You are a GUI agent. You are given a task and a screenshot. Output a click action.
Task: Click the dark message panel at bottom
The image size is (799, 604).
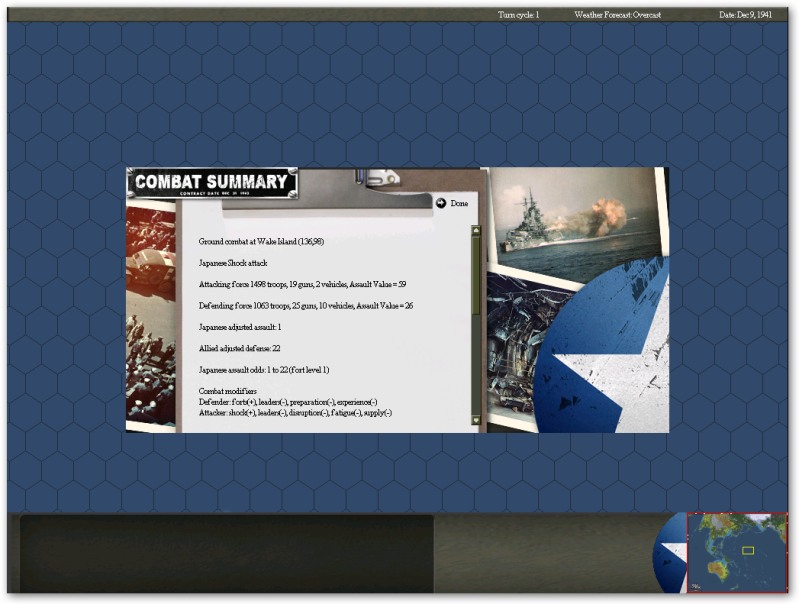click(227, 554)
